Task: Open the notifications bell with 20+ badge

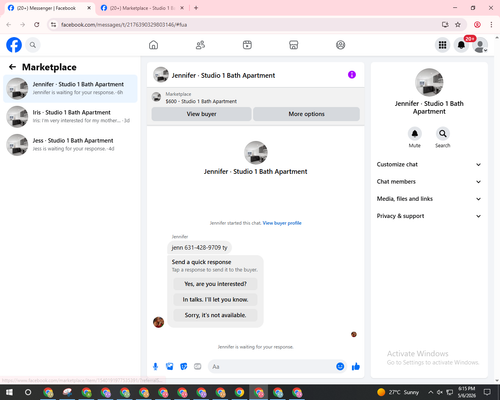Action: click(461, 45)
